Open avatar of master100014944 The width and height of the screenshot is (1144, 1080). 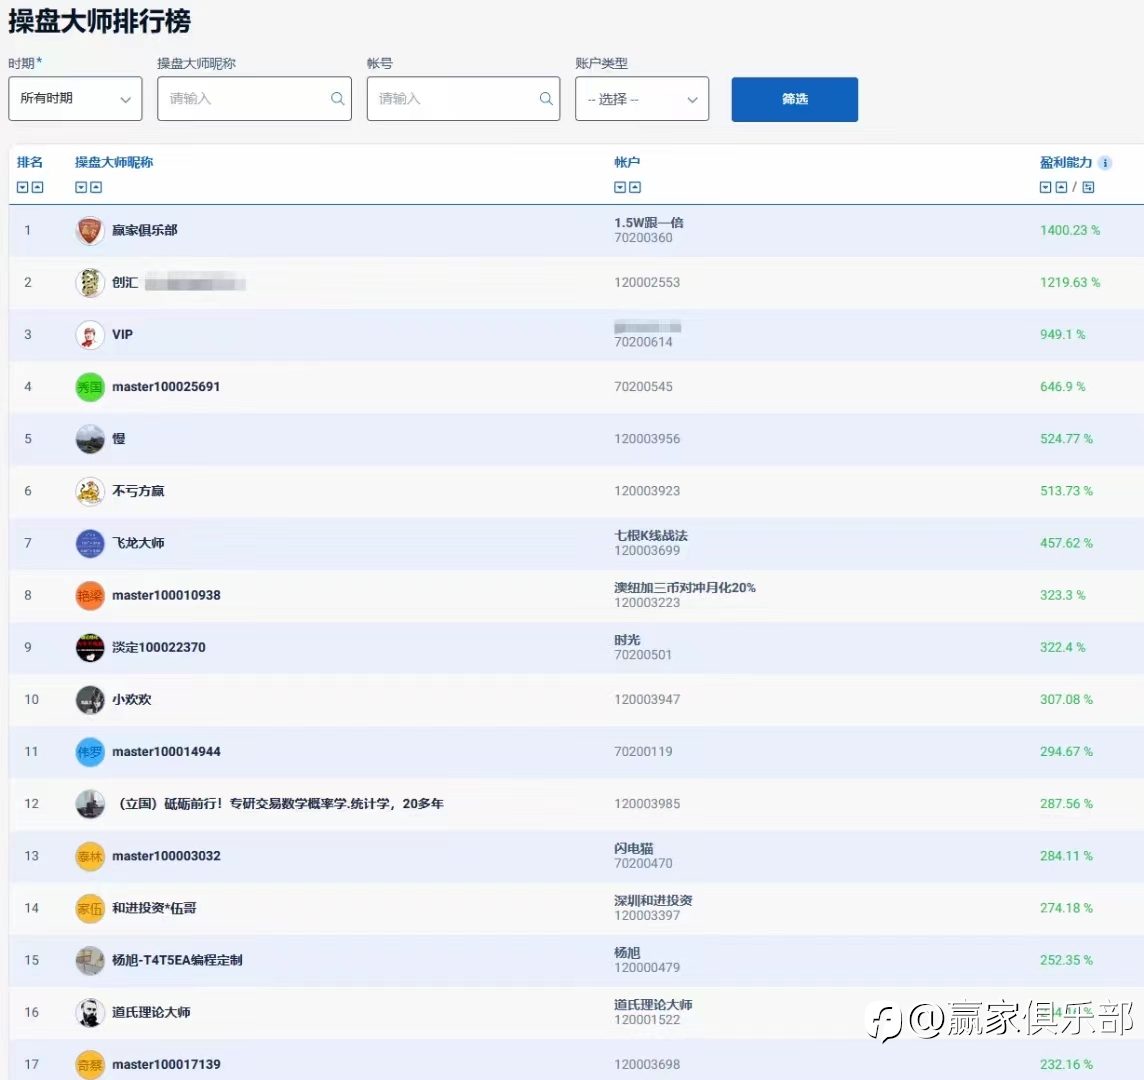point(90,752)
